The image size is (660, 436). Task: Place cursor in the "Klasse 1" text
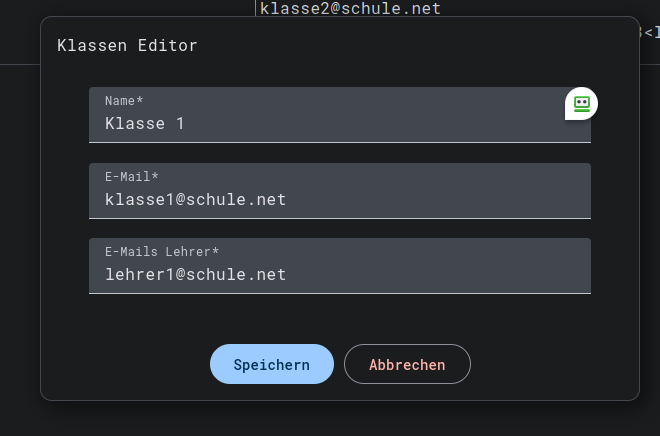[x=144, y=124]
